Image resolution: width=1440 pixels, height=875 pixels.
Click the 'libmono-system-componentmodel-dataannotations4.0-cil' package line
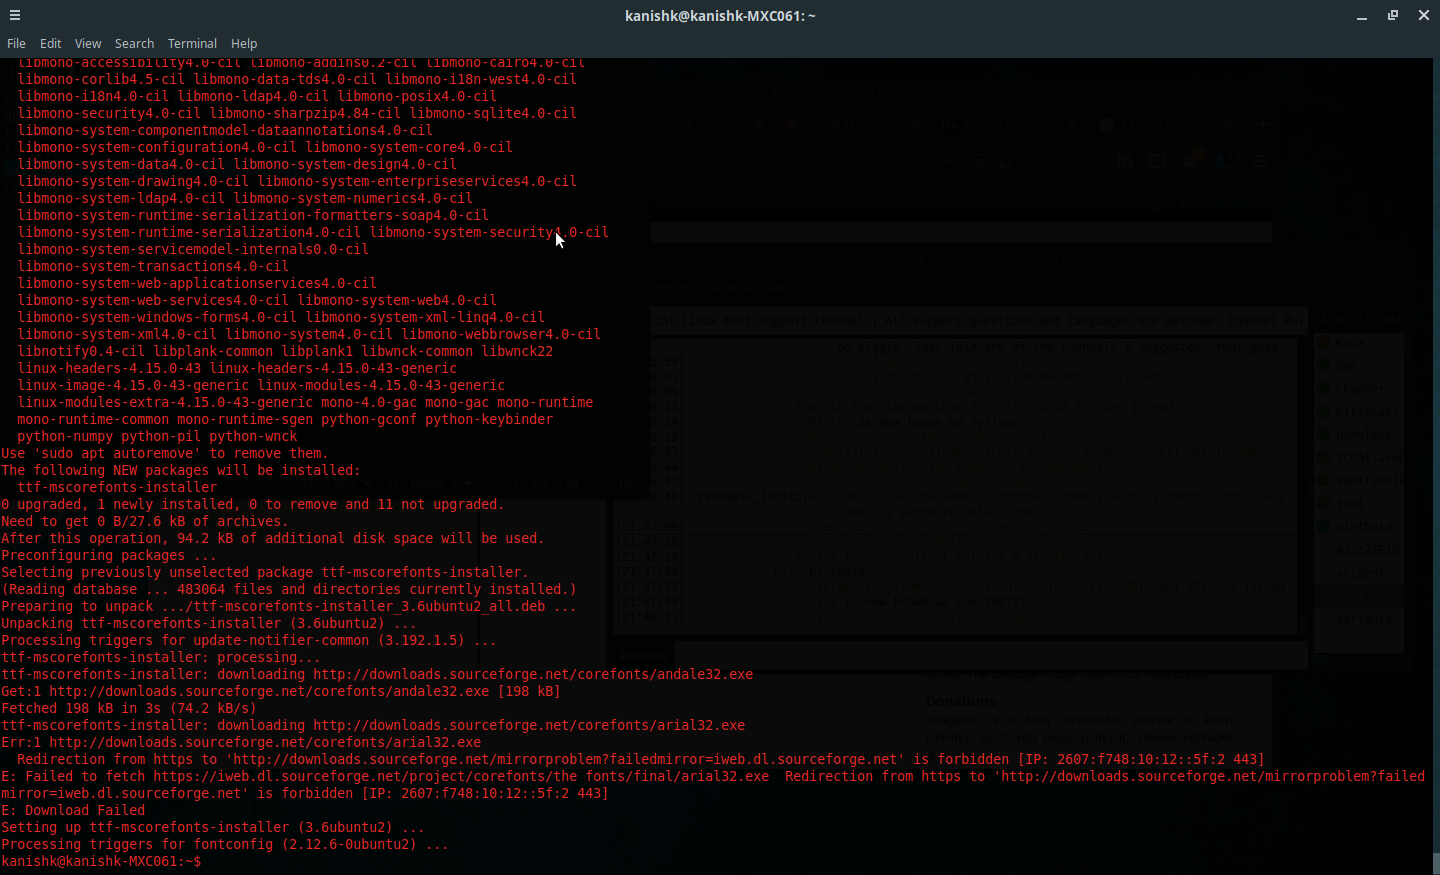click(225, 130)
